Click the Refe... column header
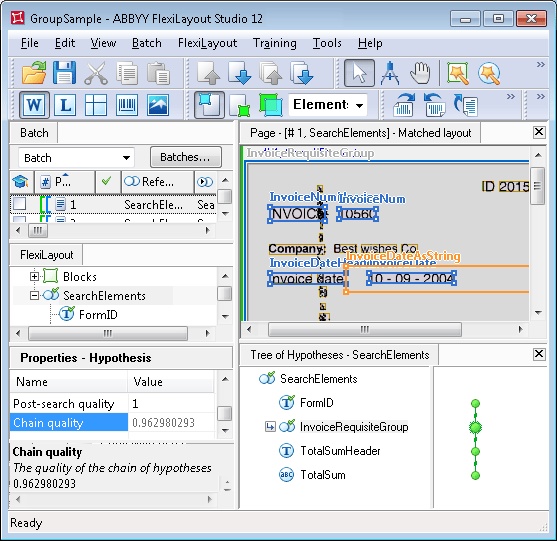Viewport: 557px width, 541px height. click(x=157, y=182)
